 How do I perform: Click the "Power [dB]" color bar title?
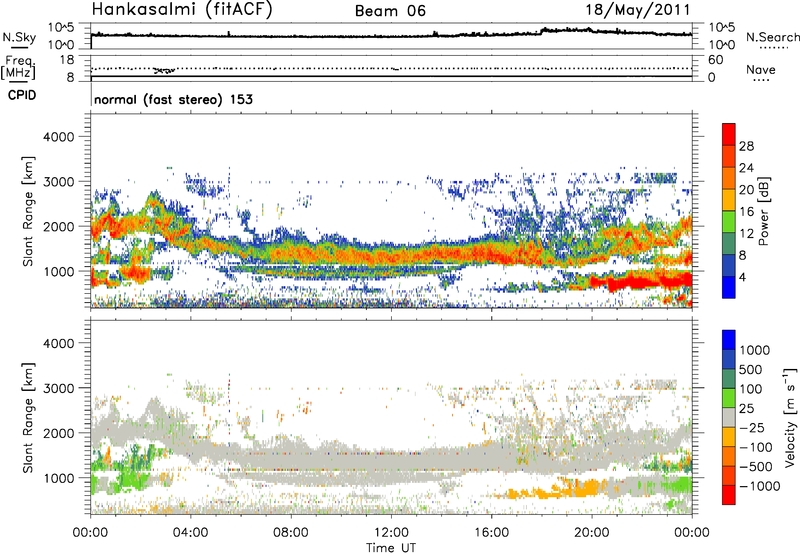click(x=764, y=211)
